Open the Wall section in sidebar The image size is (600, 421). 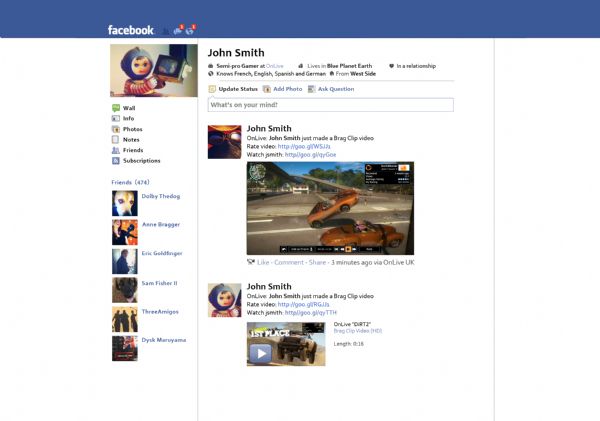pos(128,107)
